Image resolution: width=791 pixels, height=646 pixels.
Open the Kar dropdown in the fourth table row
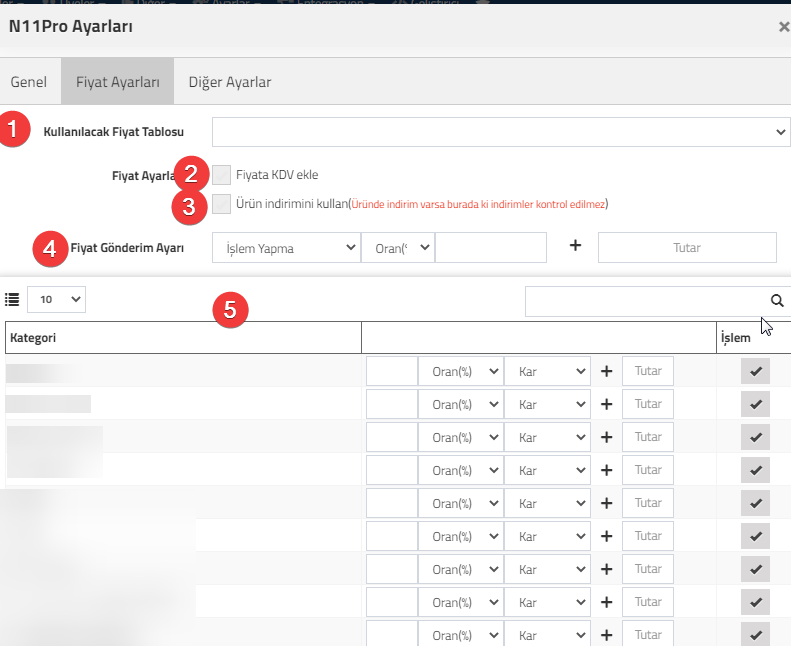[547, 470]
